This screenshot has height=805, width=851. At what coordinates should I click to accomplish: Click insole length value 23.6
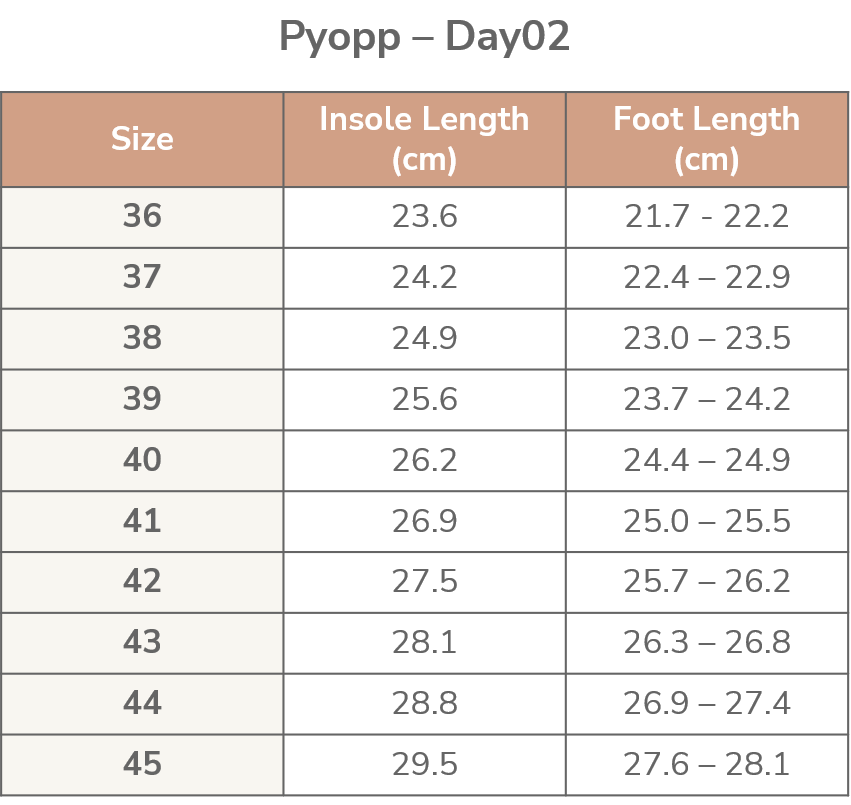[x=424, y=216]
